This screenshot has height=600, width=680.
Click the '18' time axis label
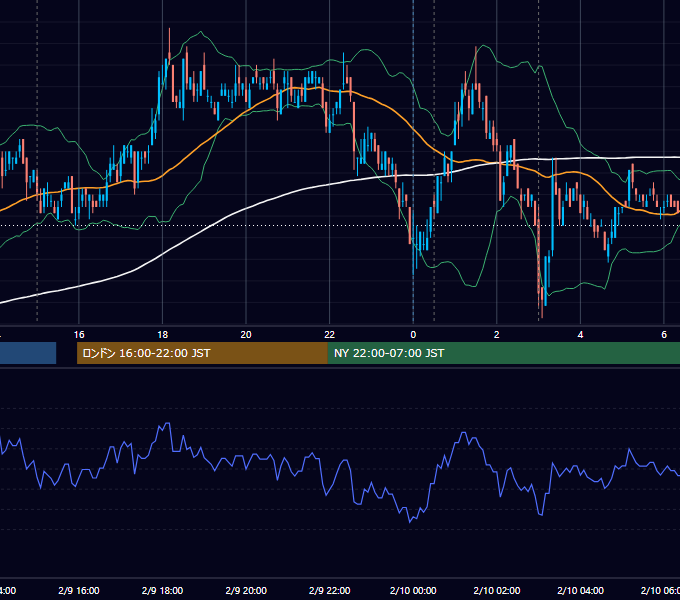163,335
